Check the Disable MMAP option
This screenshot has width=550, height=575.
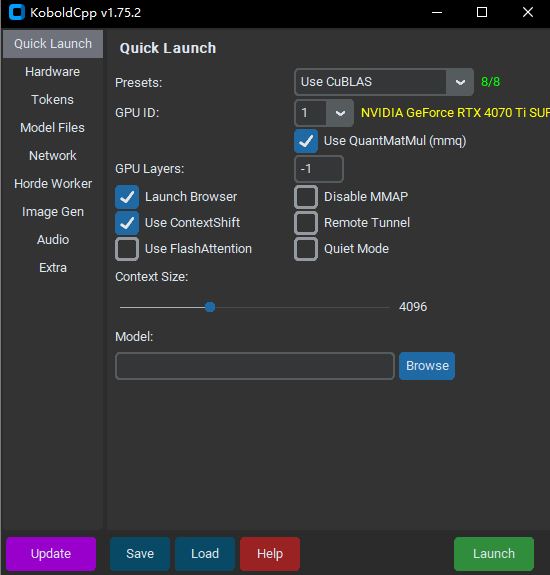pyautogui.click(x=306, y=197)
